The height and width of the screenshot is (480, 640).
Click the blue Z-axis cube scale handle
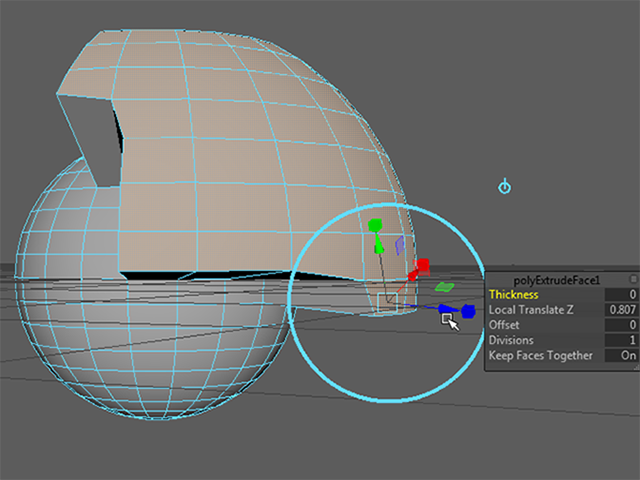coord(468,311)
